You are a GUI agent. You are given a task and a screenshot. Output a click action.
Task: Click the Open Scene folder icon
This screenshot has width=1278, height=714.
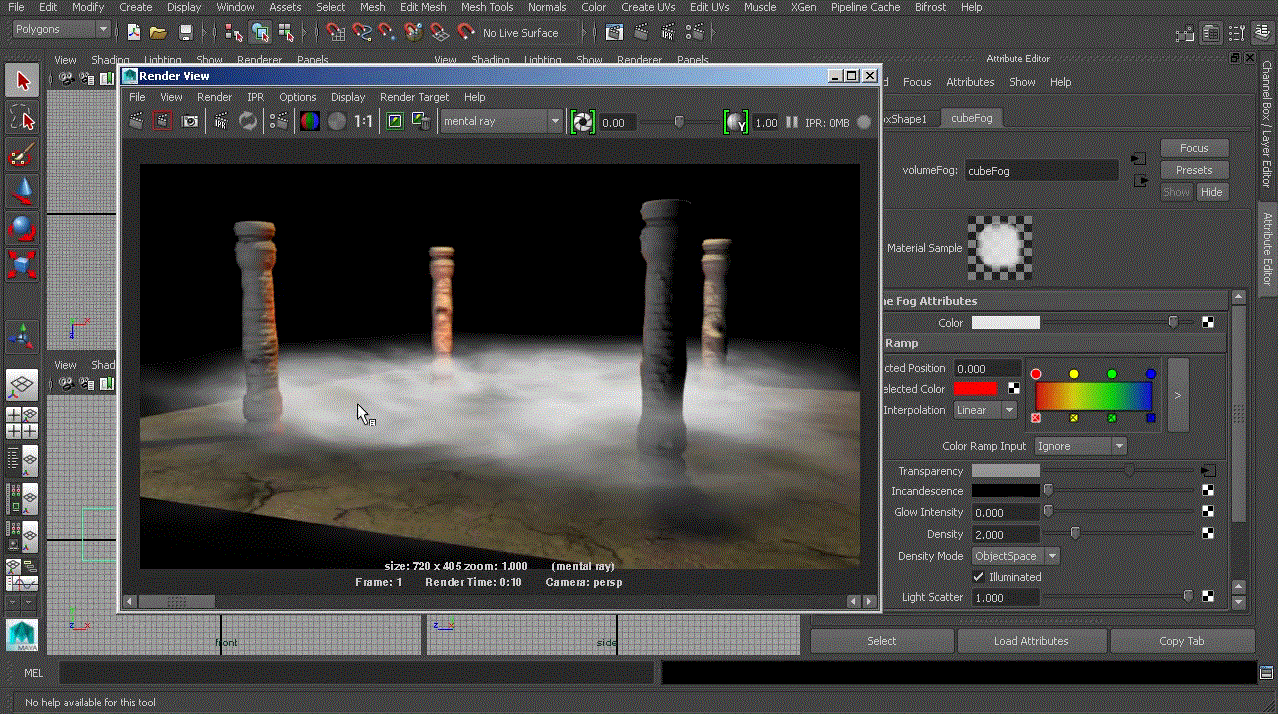158,32
